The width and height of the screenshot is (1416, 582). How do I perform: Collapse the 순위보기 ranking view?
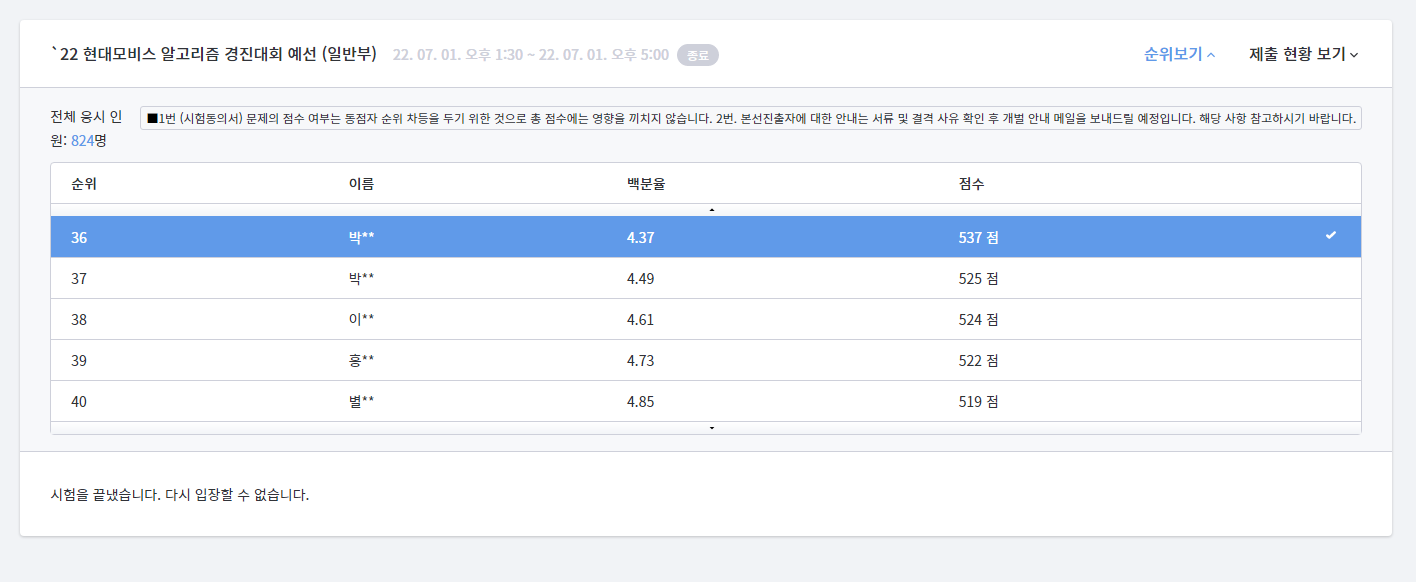click(x=1180, y=54)
